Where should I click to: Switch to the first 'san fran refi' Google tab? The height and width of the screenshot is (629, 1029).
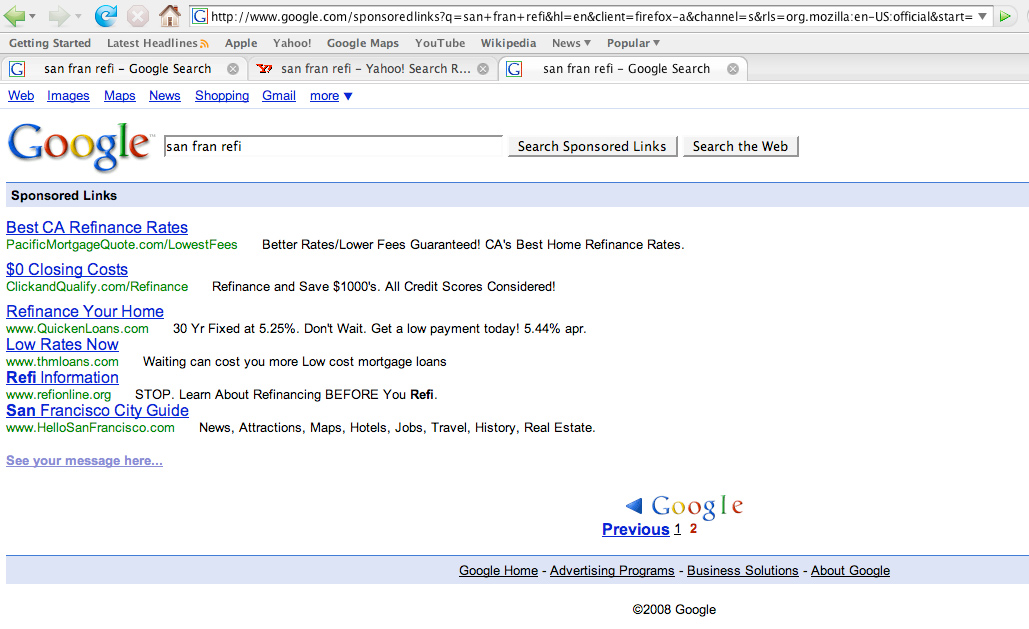pos(124,69)
